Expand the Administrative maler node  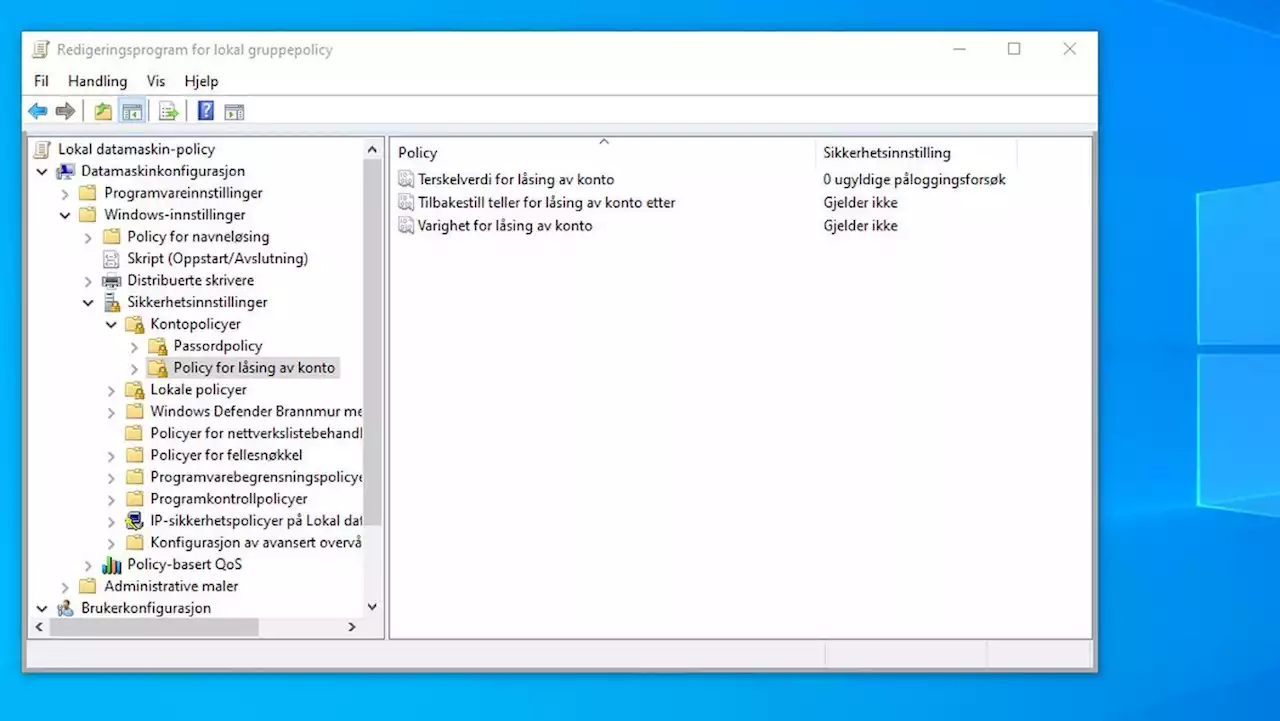point(65,586)
